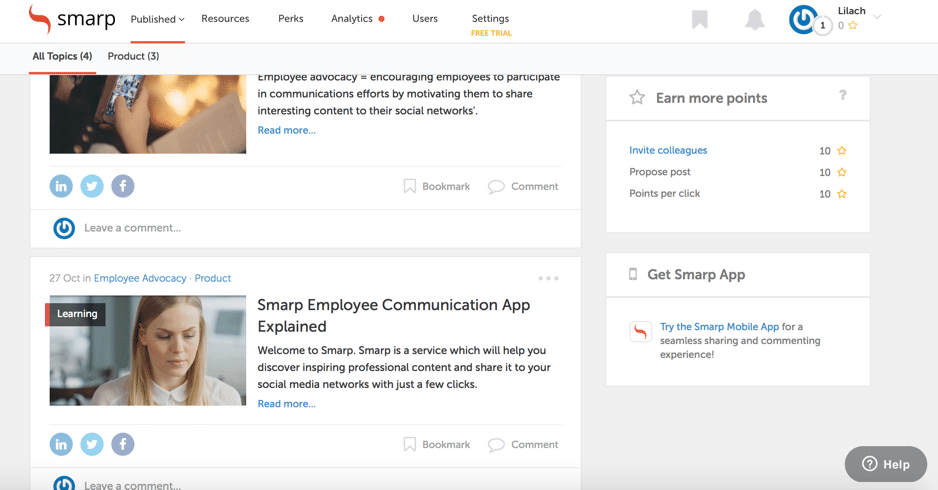Click the Earn more points star icon
938x490 pixels.
click(637, 98)
